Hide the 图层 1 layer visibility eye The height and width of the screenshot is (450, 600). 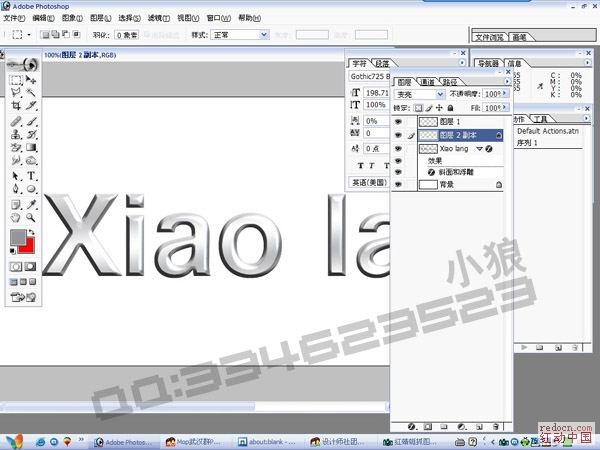(398, 120)
